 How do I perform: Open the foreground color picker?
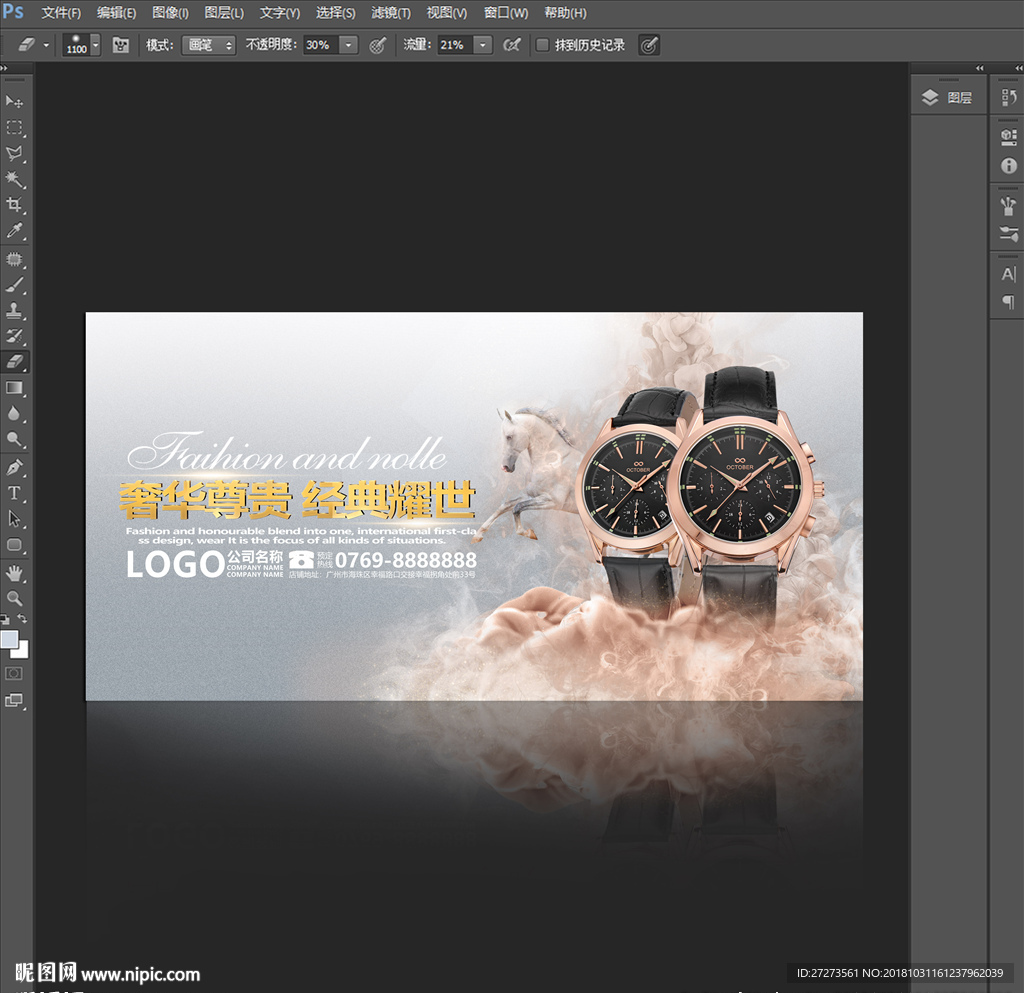[9, 639]
